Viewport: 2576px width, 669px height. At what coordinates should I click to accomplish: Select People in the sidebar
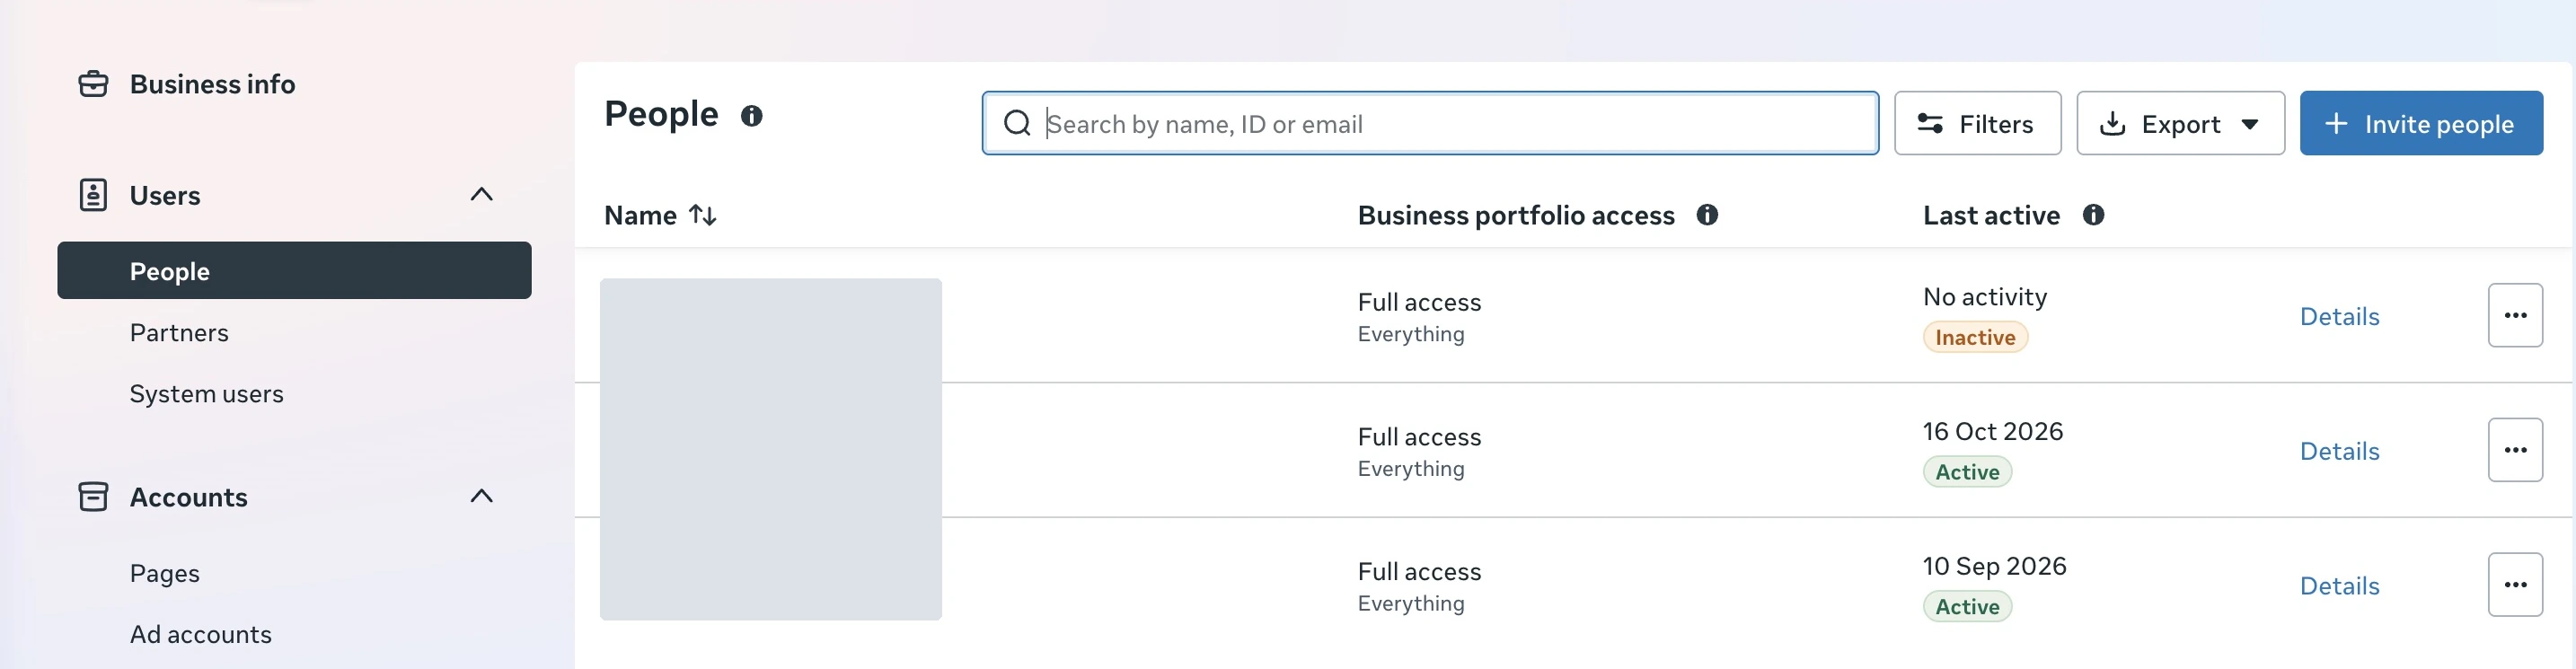click(x=294, y=270)
